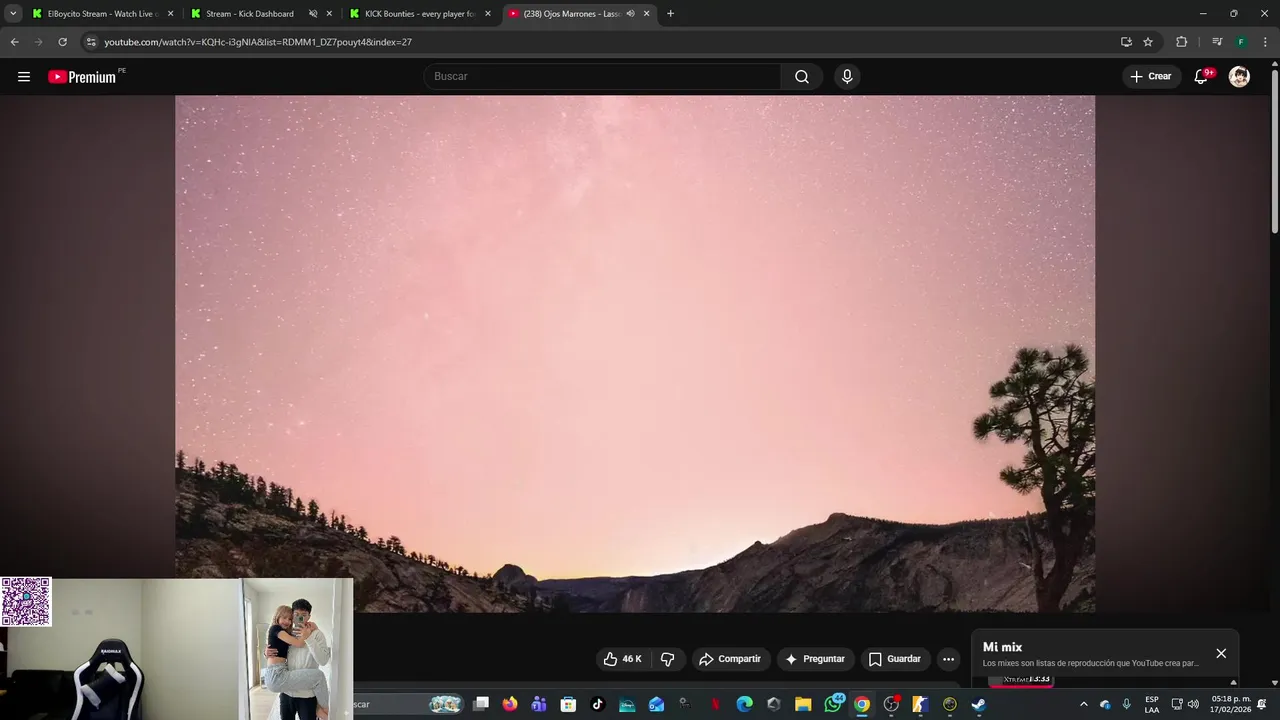1280x720 pixels.
Task: Switch to ElBoycito Stream tab
Action: point(103,14)
